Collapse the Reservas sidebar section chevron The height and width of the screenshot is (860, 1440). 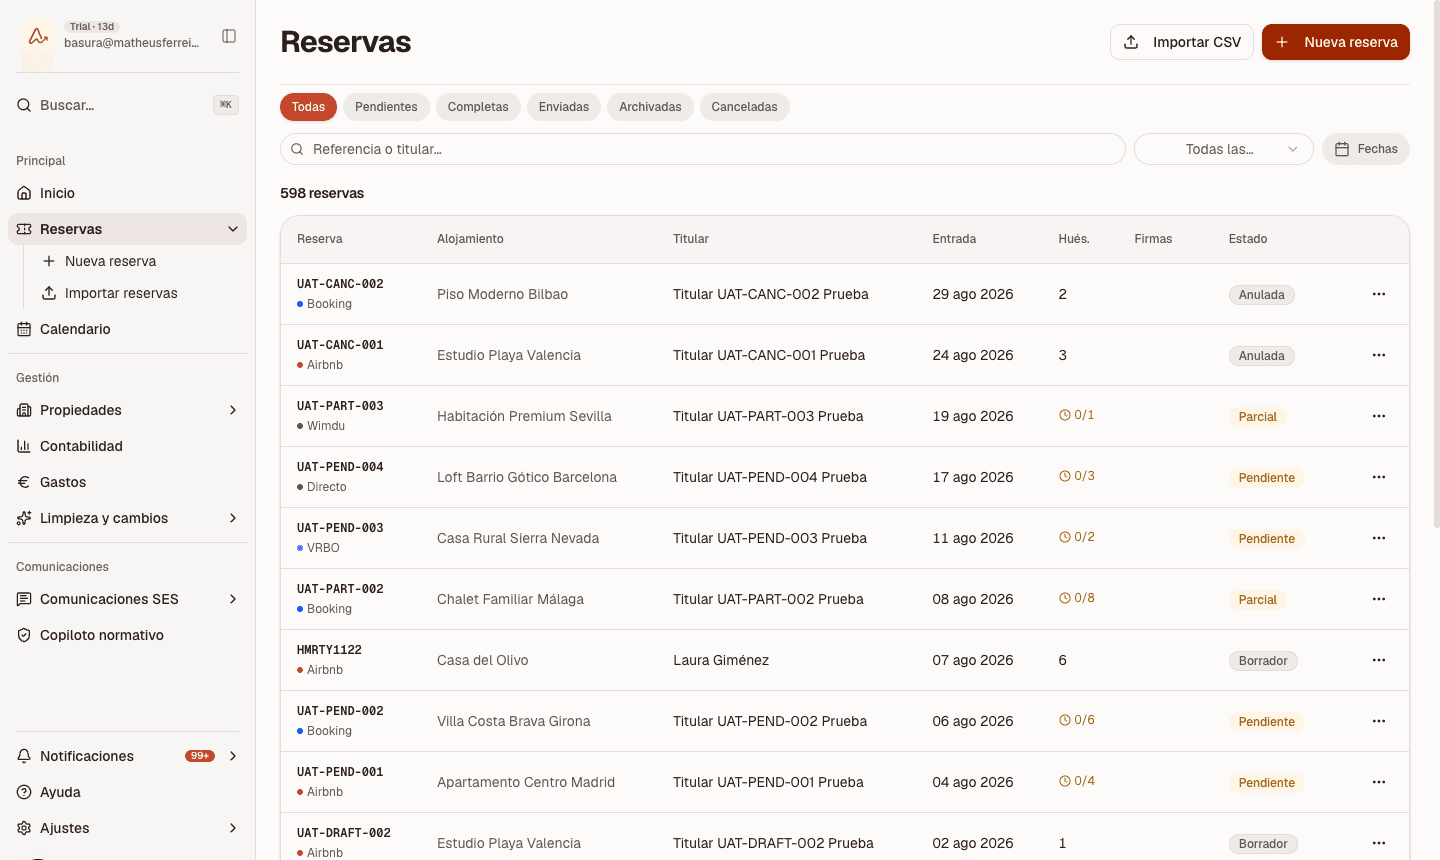point(233,229)
